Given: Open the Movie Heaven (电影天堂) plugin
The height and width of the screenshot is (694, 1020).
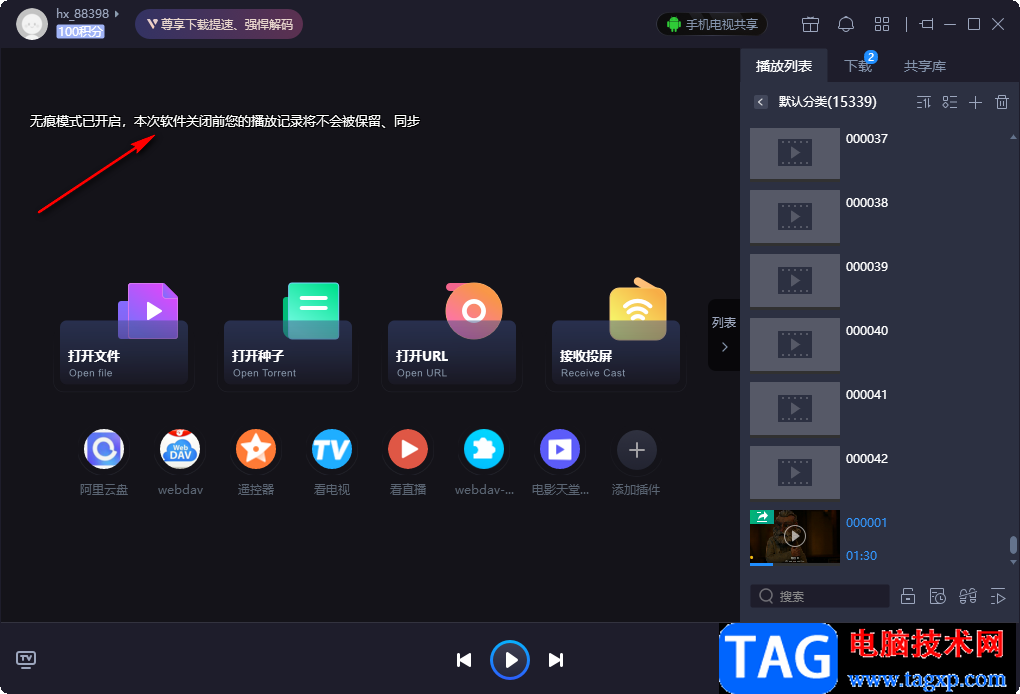Looking at the screenshot, I should point(559,449).
